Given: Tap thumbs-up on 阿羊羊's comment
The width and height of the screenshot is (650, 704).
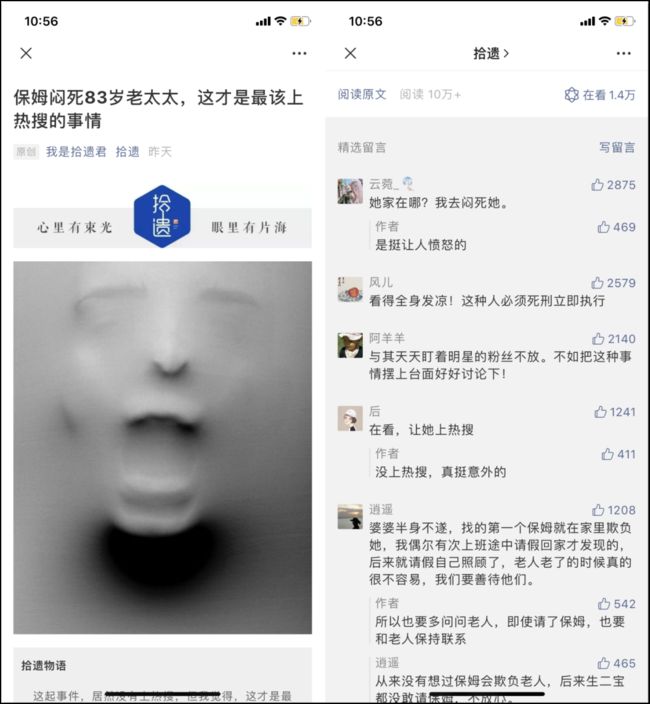Looking at the screenshot, I should pos(598,339).
